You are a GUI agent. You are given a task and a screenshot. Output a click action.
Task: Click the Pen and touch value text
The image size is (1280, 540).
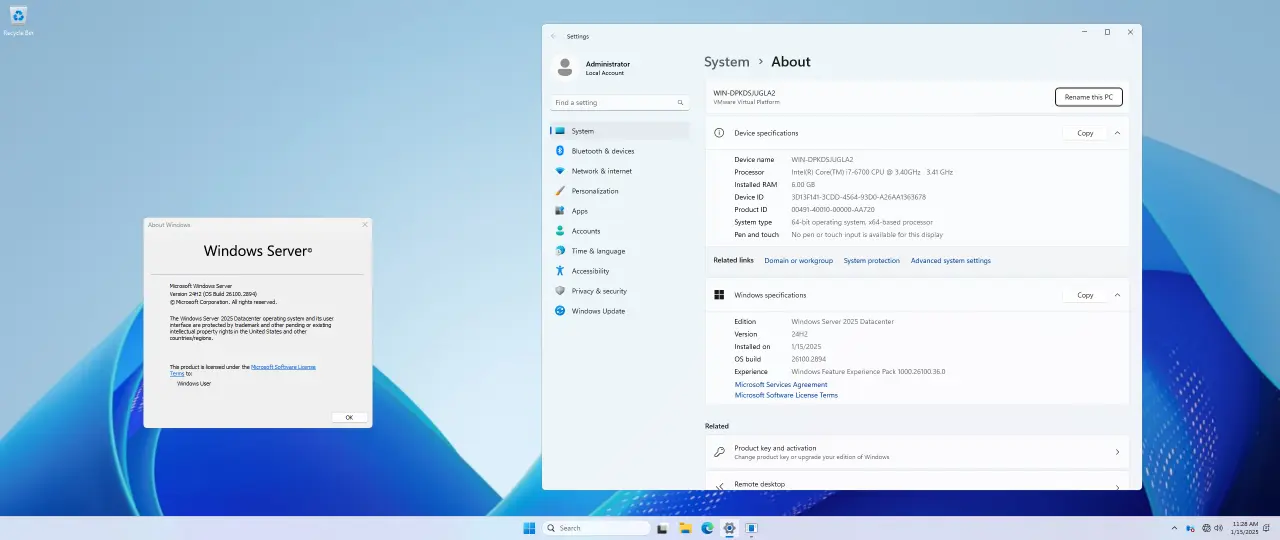point(867,235)
